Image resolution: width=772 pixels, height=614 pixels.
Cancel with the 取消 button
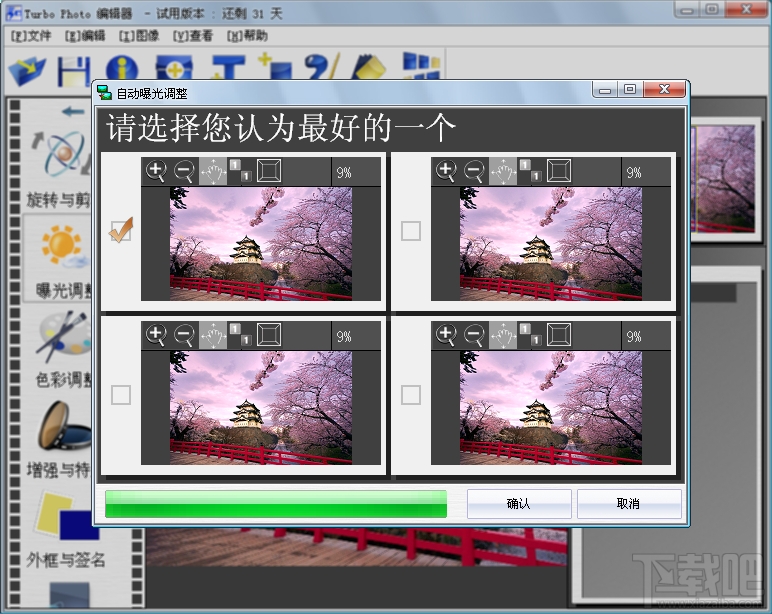(629, 503)
